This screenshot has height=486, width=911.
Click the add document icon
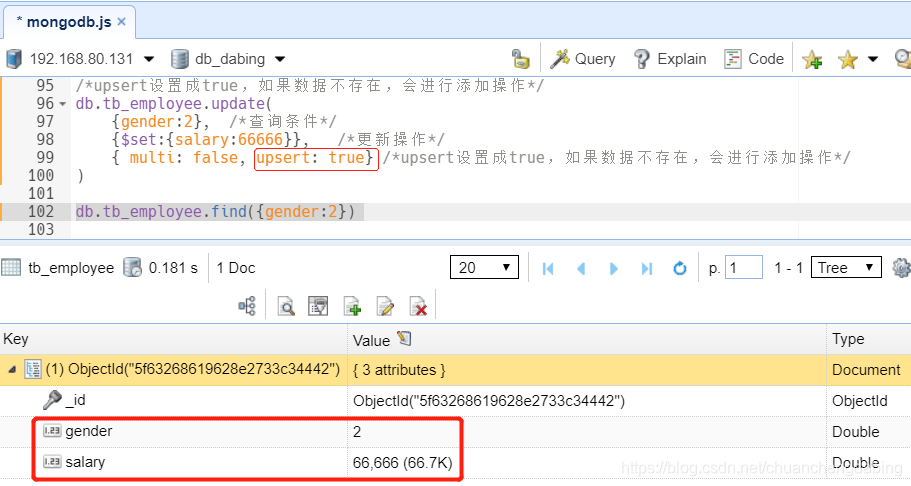click(x=352, y=306)
